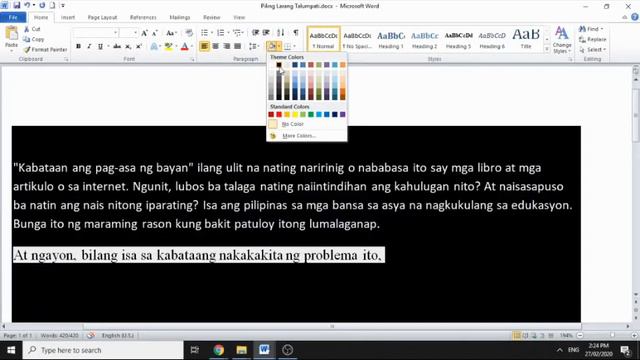Switch to the References tab
Viewport: 640px width, 360px height.
point(143,17)
